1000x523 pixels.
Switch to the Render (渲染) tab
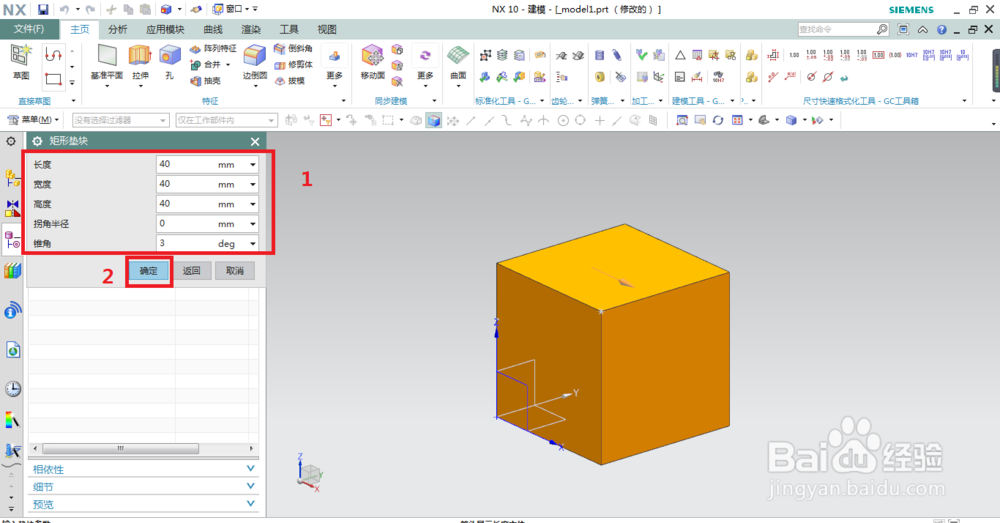(x=251, y=29)
